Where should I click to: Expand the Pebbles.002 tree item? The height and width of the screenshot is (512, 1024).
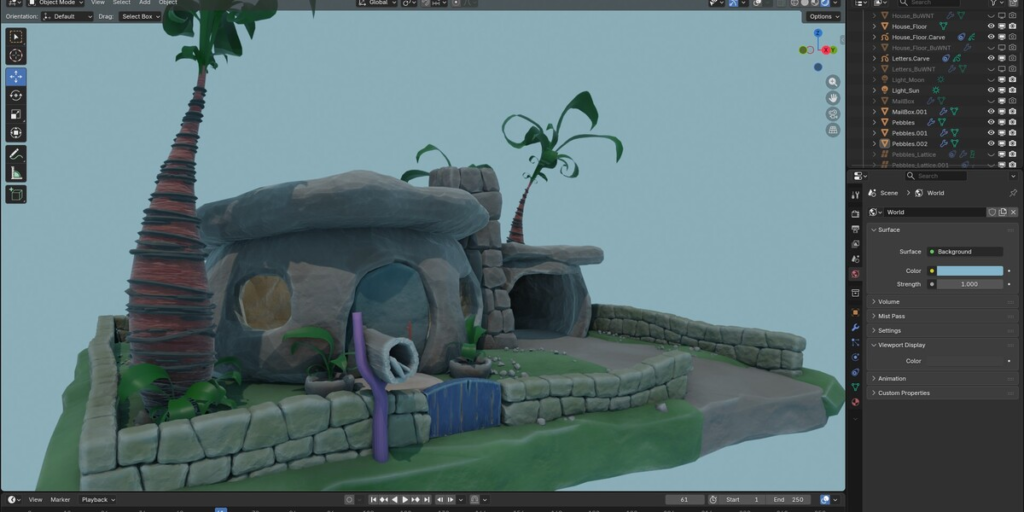(x=874, y=144)
